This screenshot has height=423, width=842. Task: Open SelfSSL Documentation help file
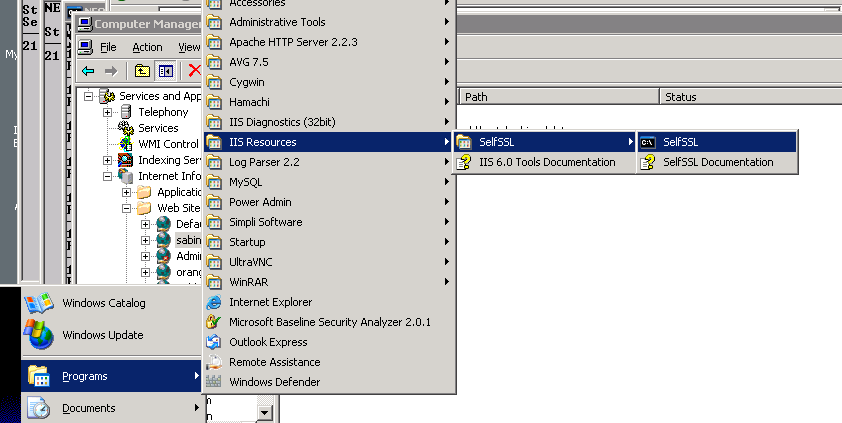717,162
